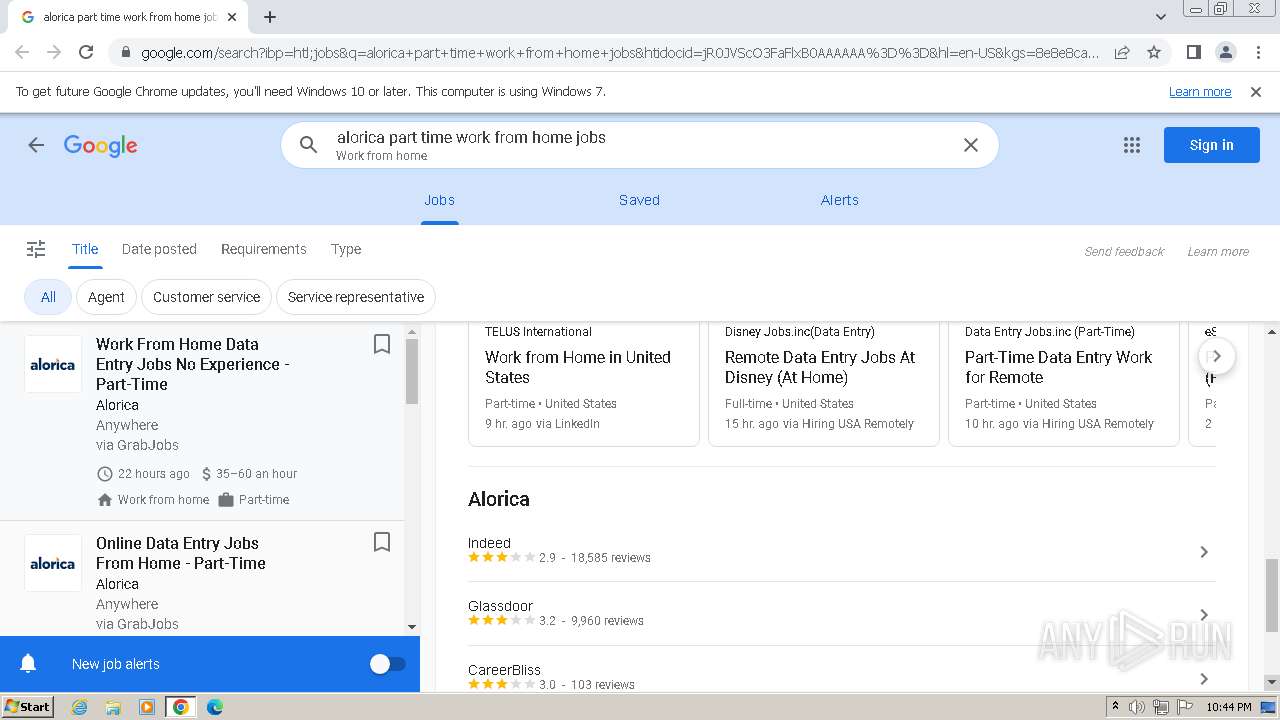Expand CareerBliss reviews row

[841, 676]
